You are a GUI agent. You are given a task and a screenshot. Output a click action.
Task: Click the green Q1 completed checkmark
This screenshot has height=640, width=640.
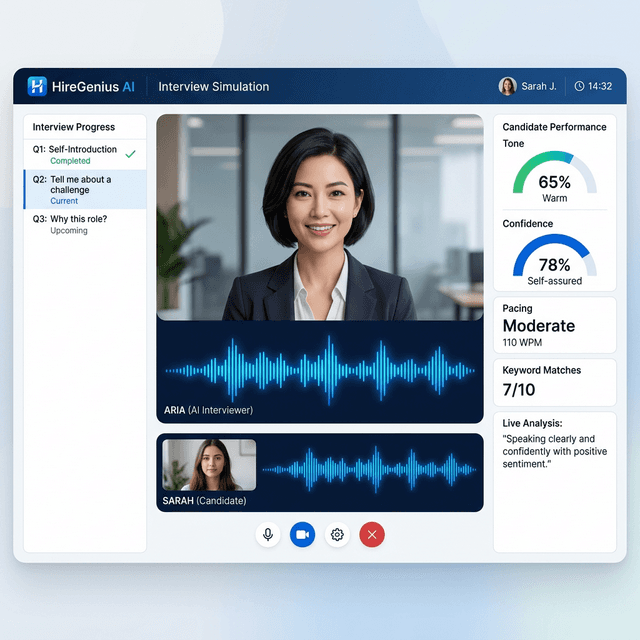[130, 154]
